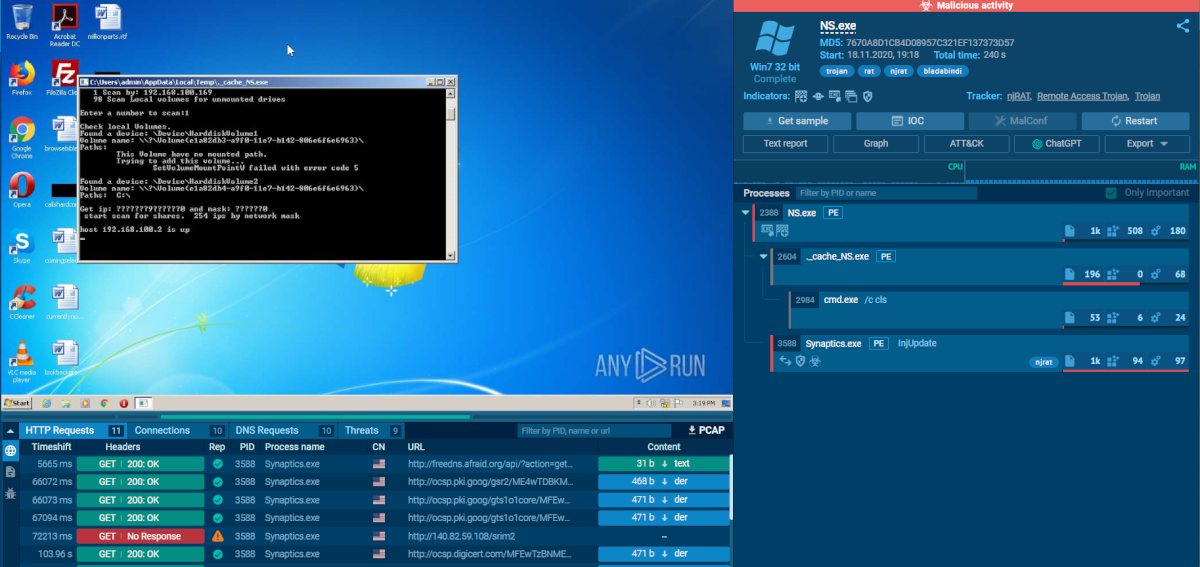Image resolution: width=1200 pixels, height=567 pixels.
Task: Select the cmd.exe process row
Action: click(991, 309)
